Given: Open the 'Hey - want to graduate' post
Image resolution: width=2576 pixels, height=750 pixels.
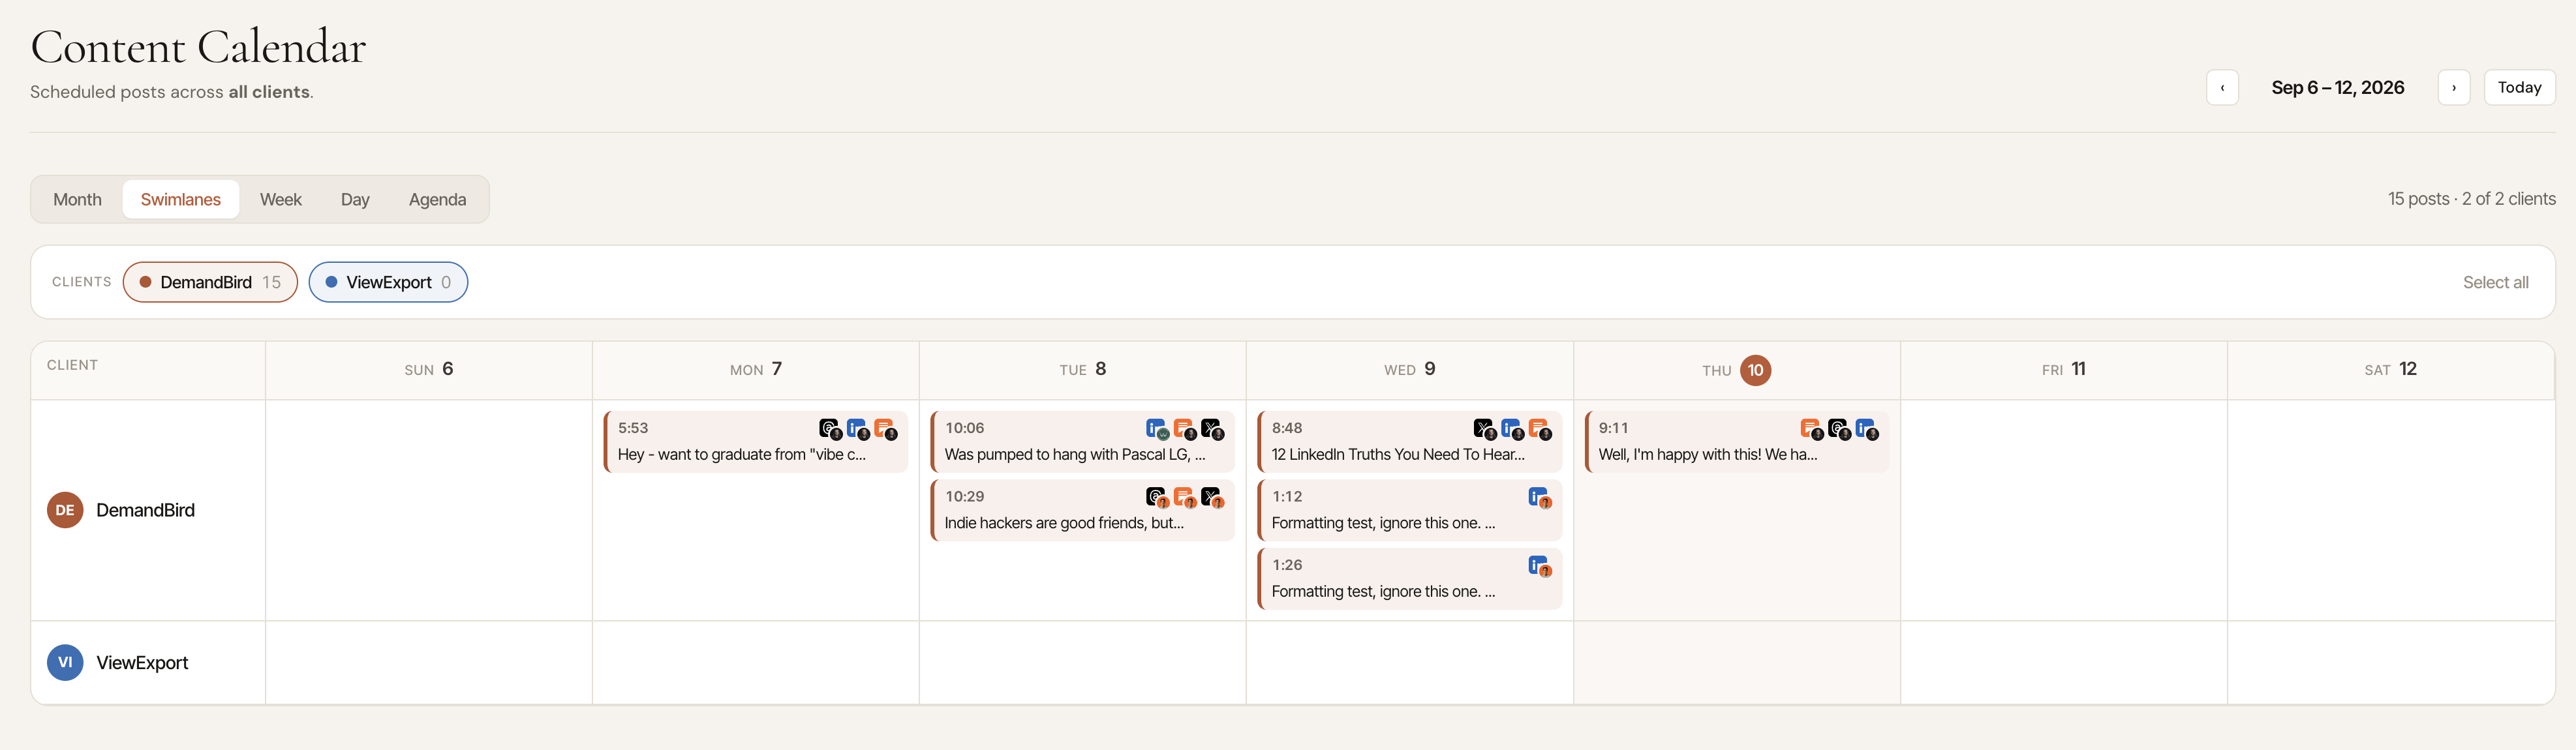Looking at the screenshot, I should 755,441.
